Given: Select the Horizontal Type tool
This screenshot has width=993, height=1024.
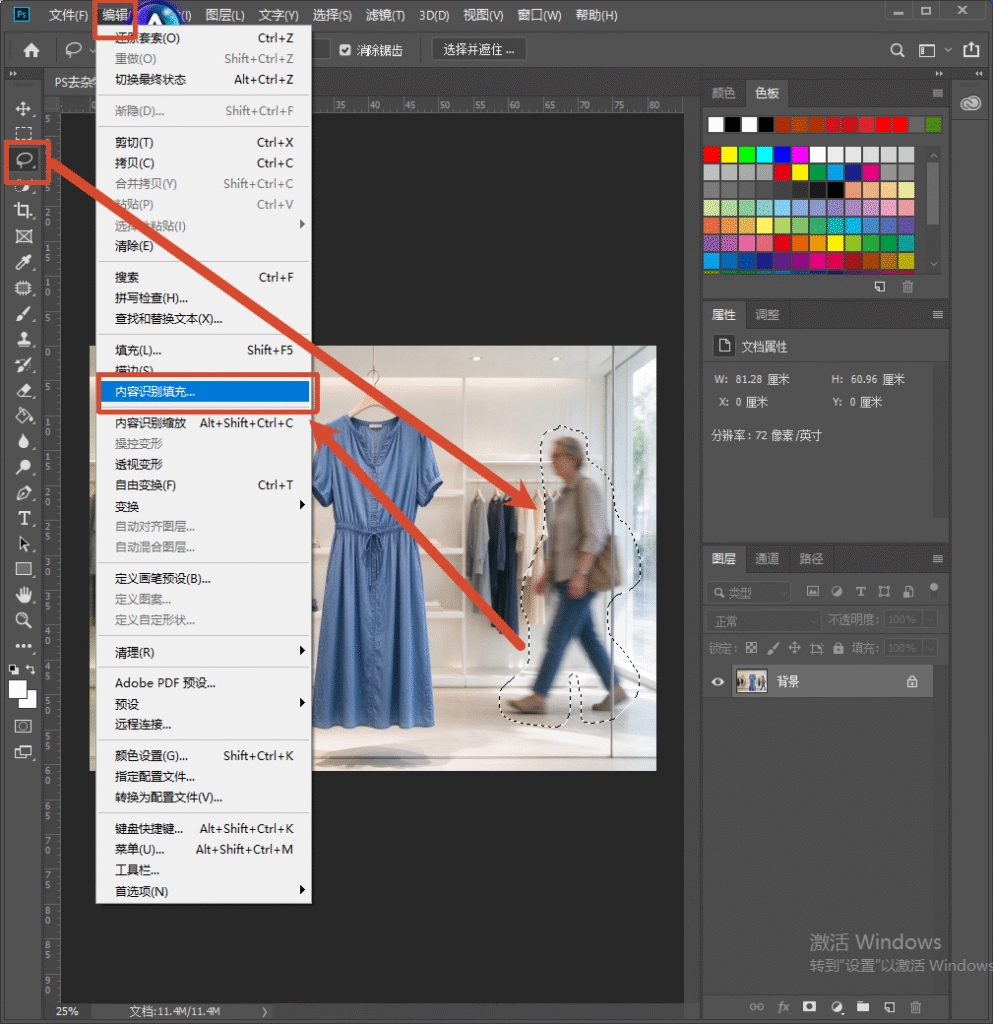Looking at the screenshot, I should coord(24,519).
